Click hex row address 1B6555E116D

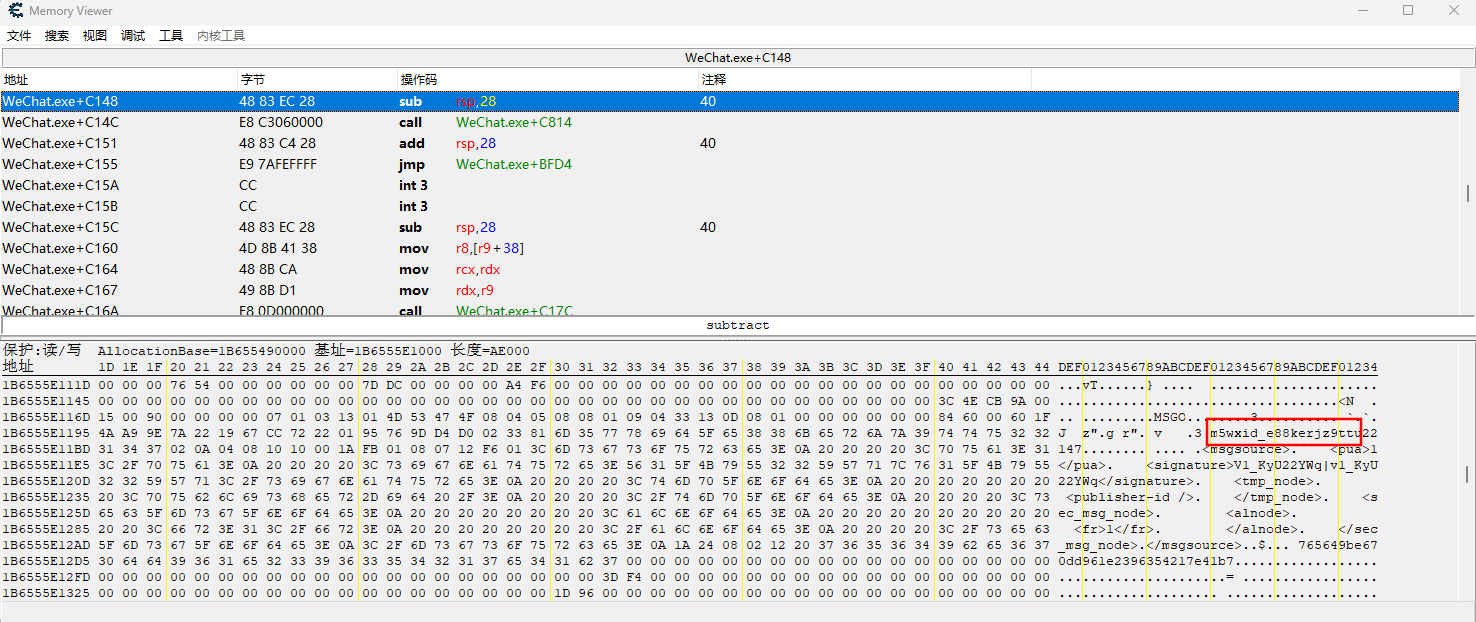click(46, 417)
